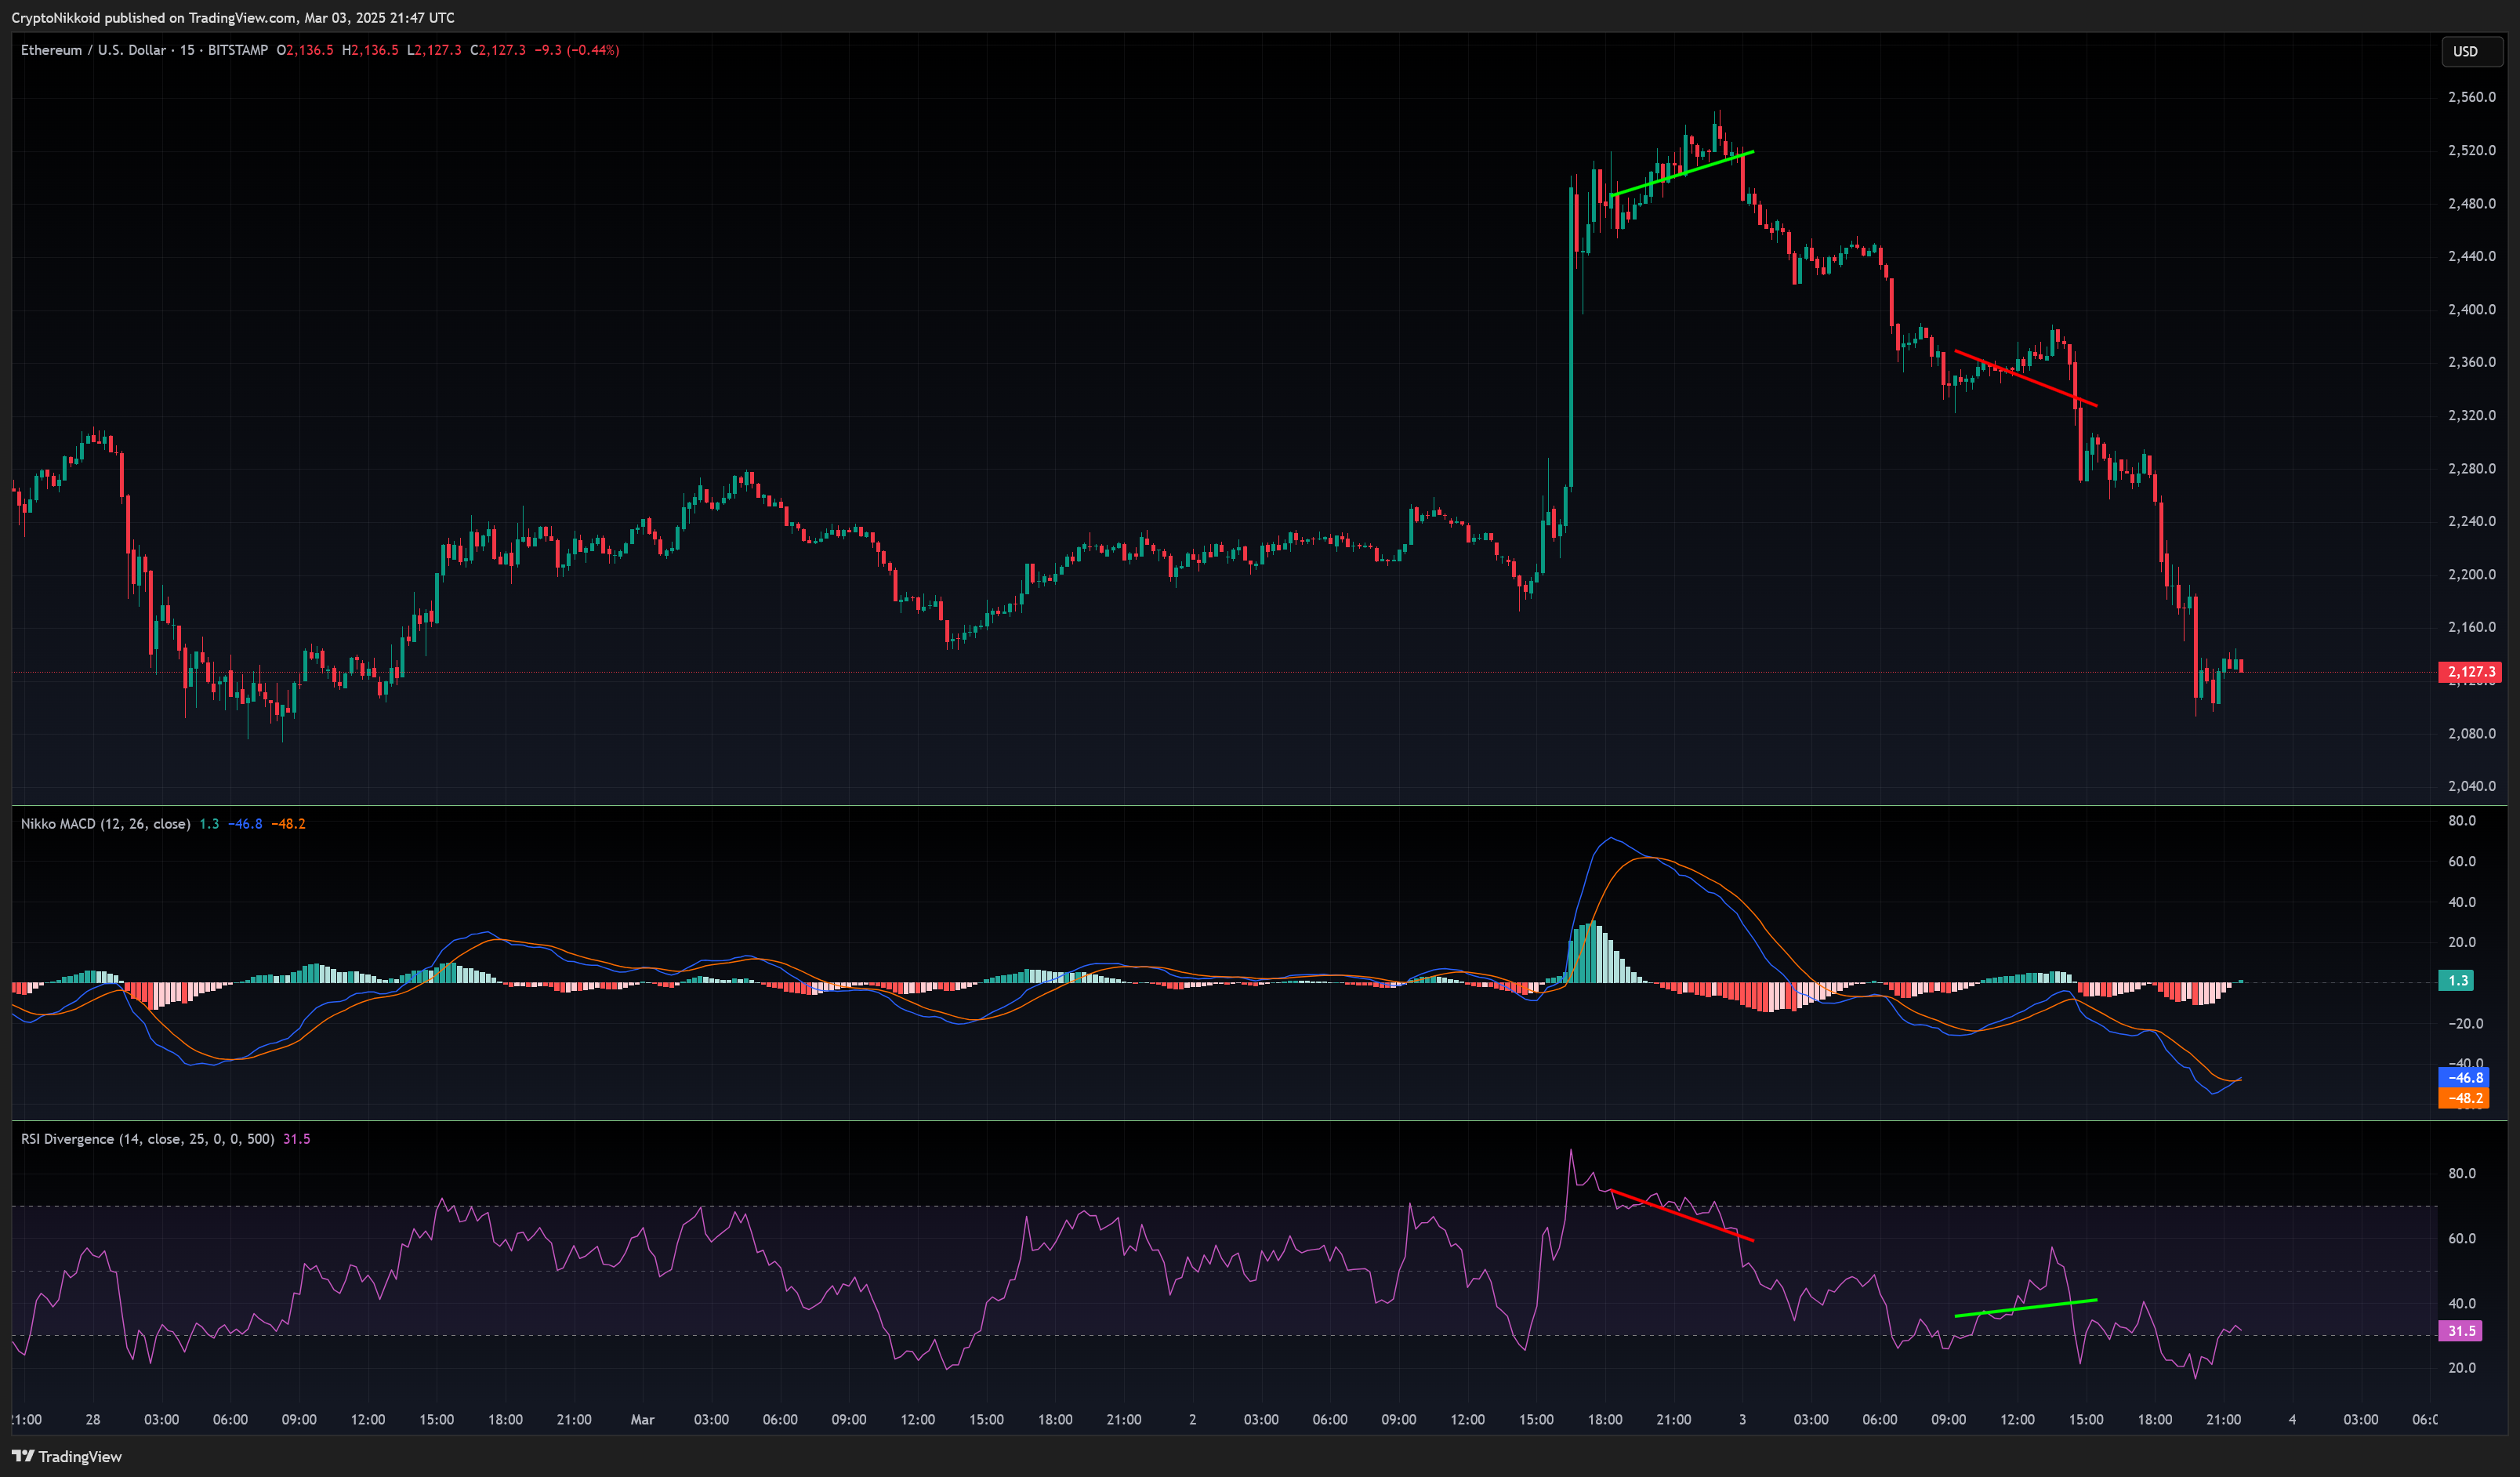Click the 2,560.0 price axis label
The image size is (2520, 1477).
click(2472, 97)
